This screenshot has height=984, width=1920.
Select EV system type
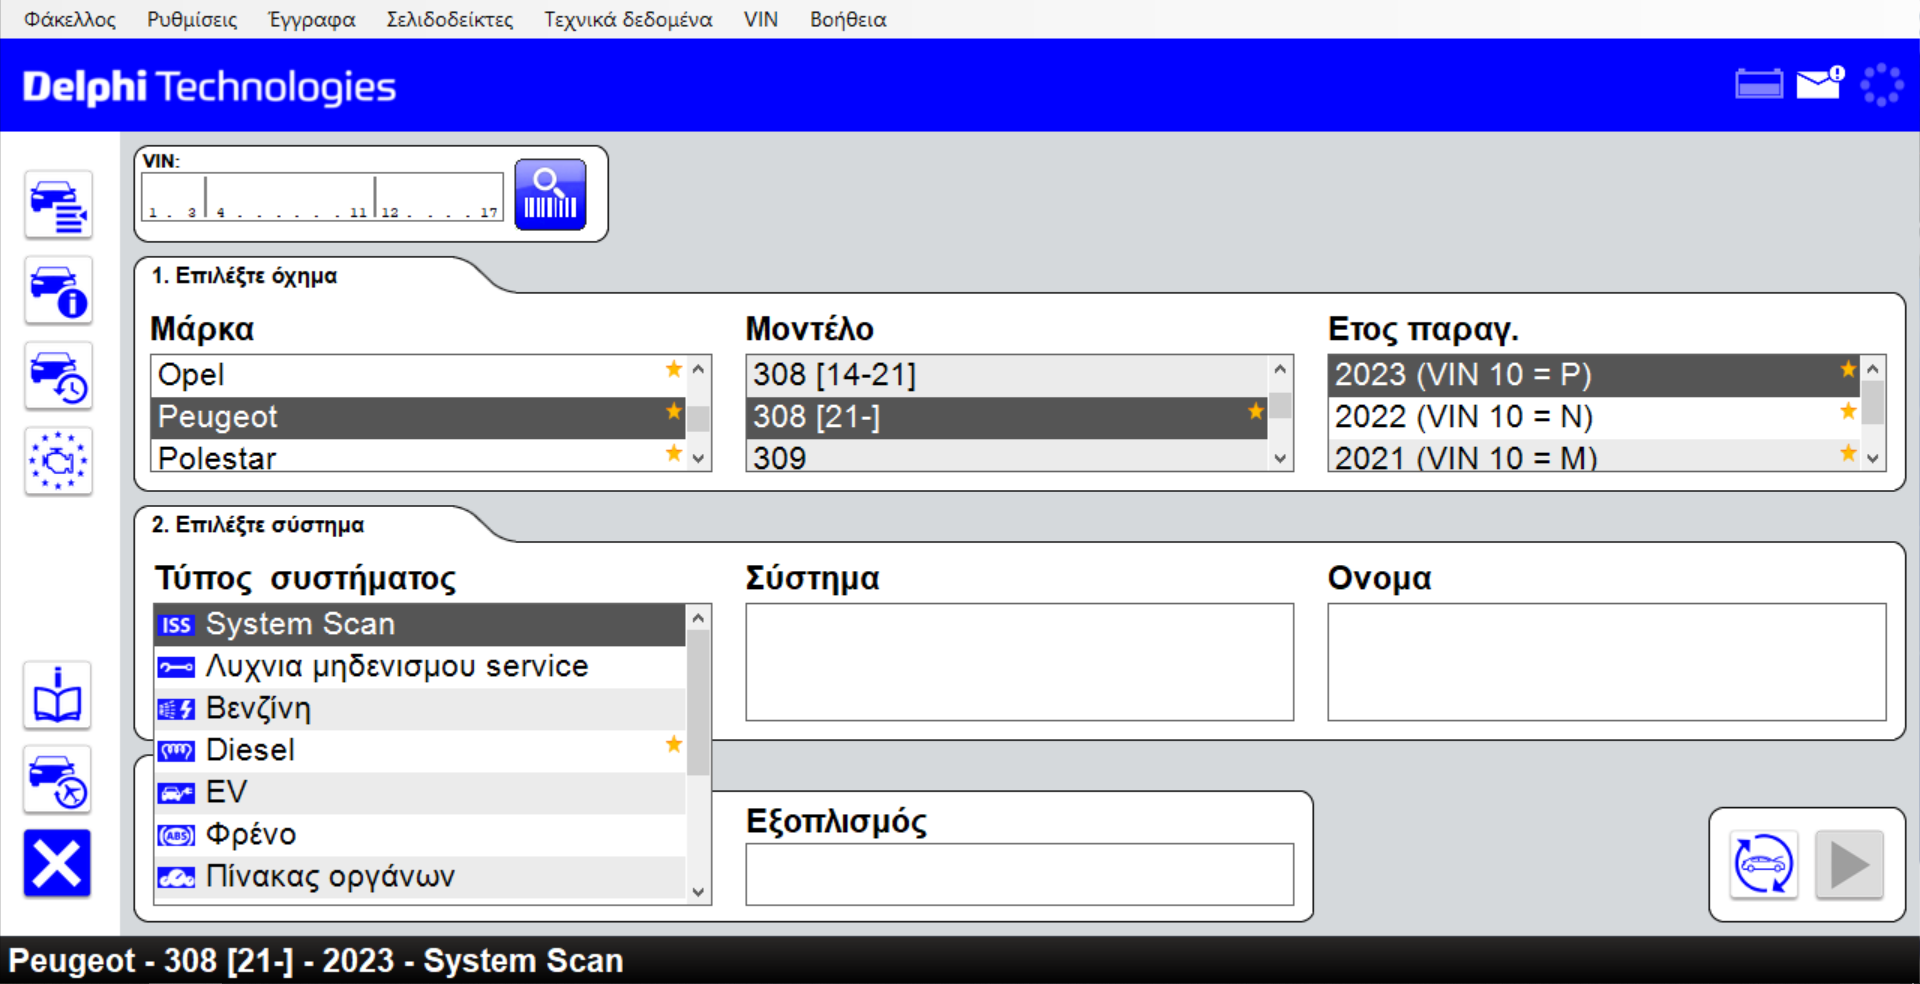pyautogui.click(x=420, y=792)
